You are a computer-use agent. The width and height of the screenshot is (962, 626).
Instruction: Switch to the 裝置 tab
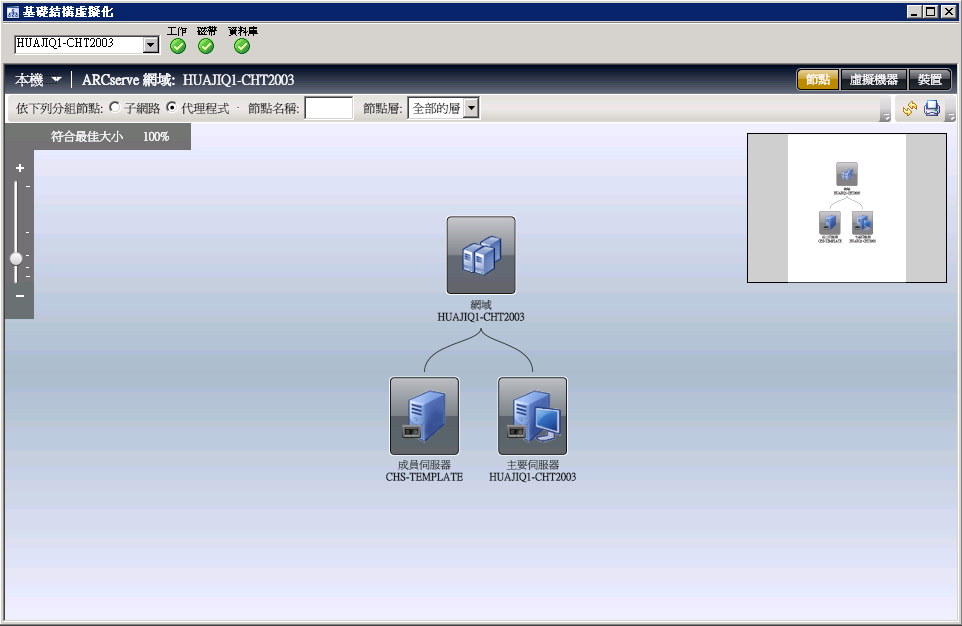tap(930, 80)
